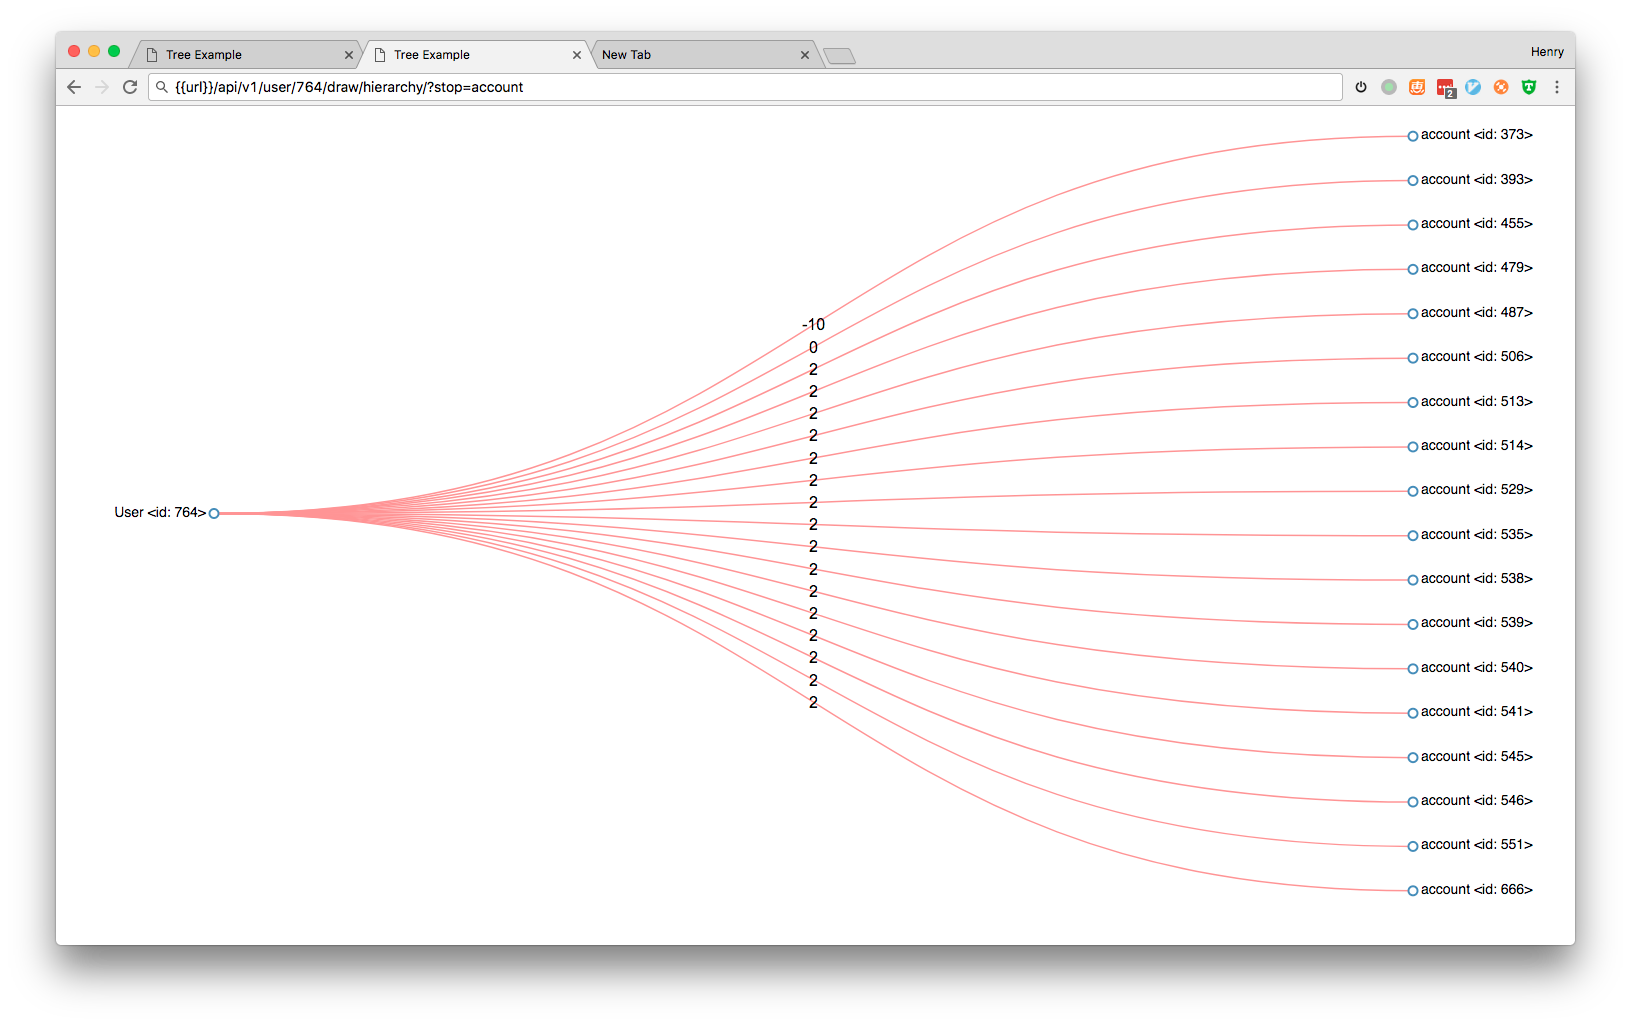Click the orange lifebuoy extension icon
Viewport: 1631px width, 1025px height.
1501,87
